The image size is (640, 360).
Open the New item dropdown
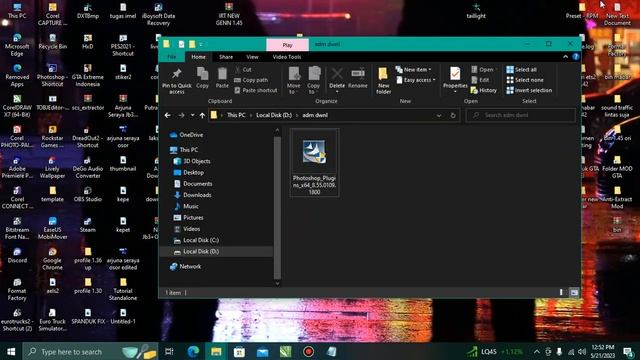pos(413,70)
